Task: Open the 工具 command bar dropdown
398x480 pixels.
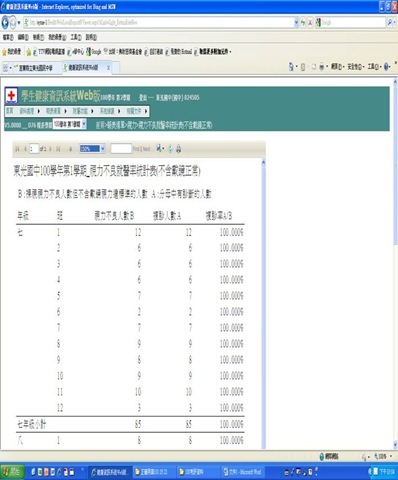Action: (374, 67)
